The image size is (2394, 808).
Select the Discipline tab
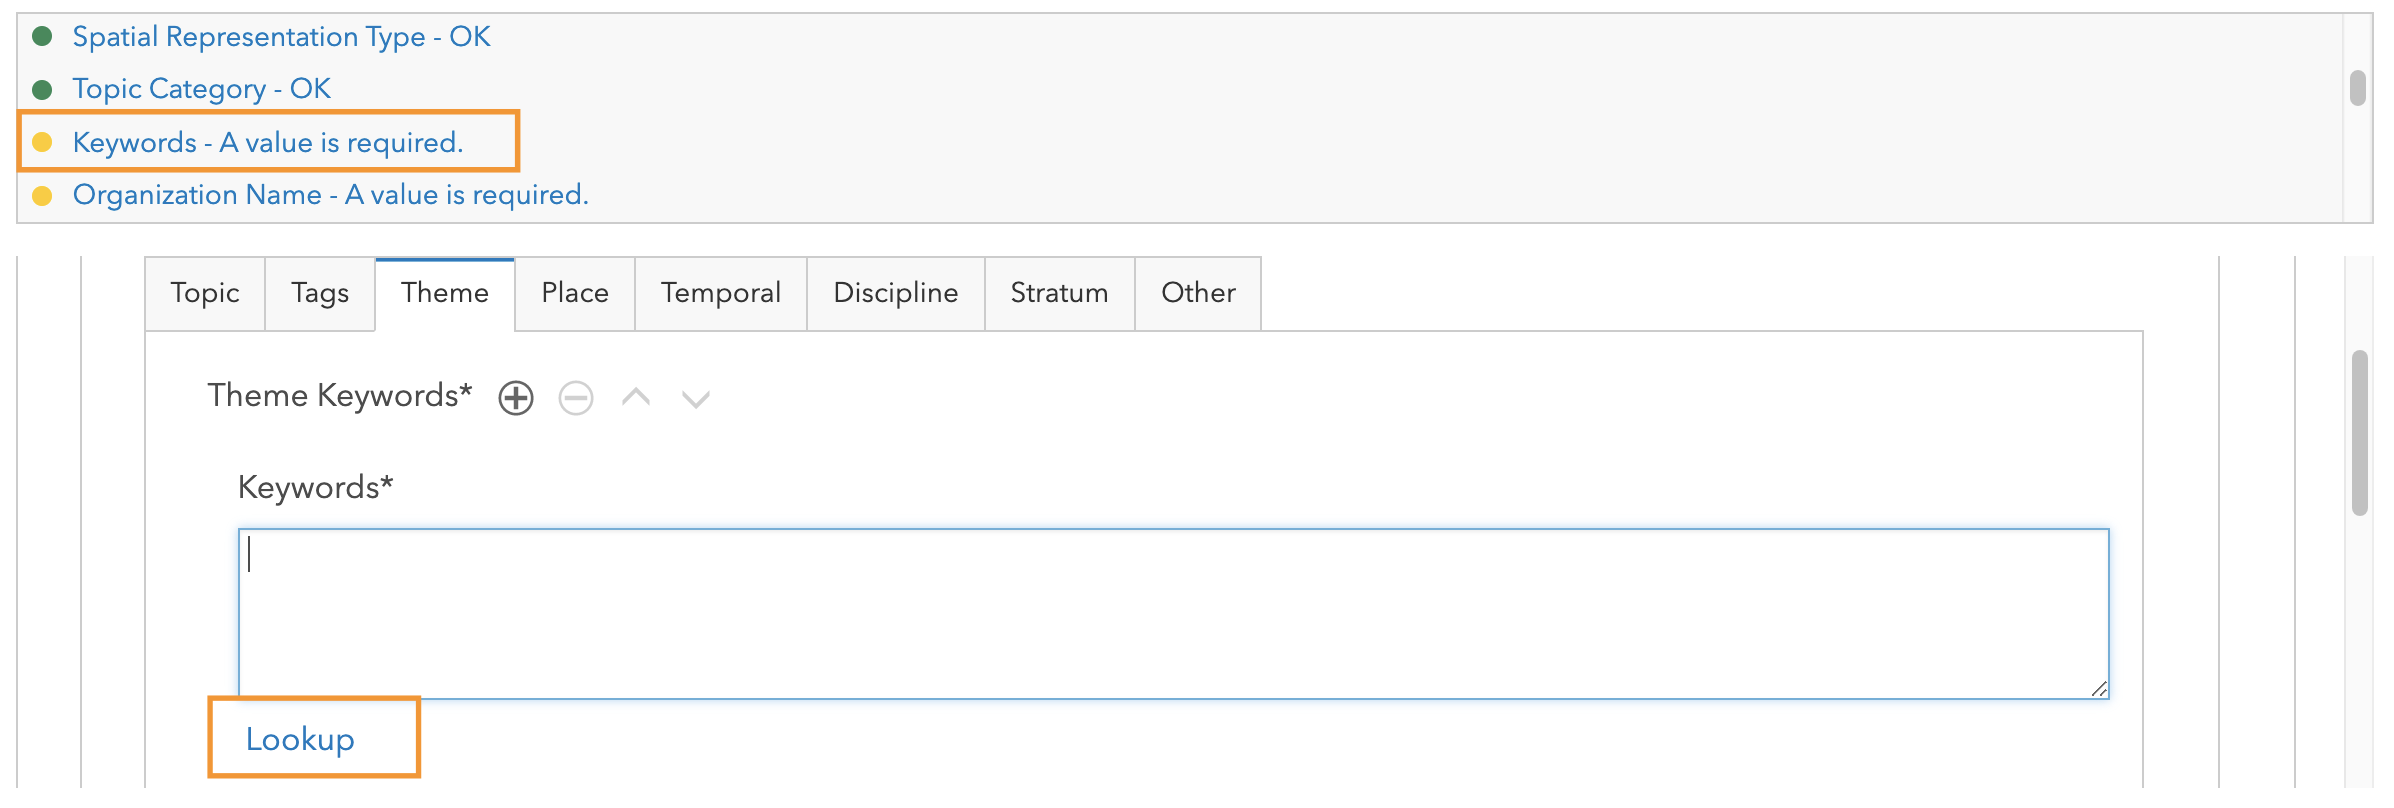pyautogui.click(x=896, y=293)
